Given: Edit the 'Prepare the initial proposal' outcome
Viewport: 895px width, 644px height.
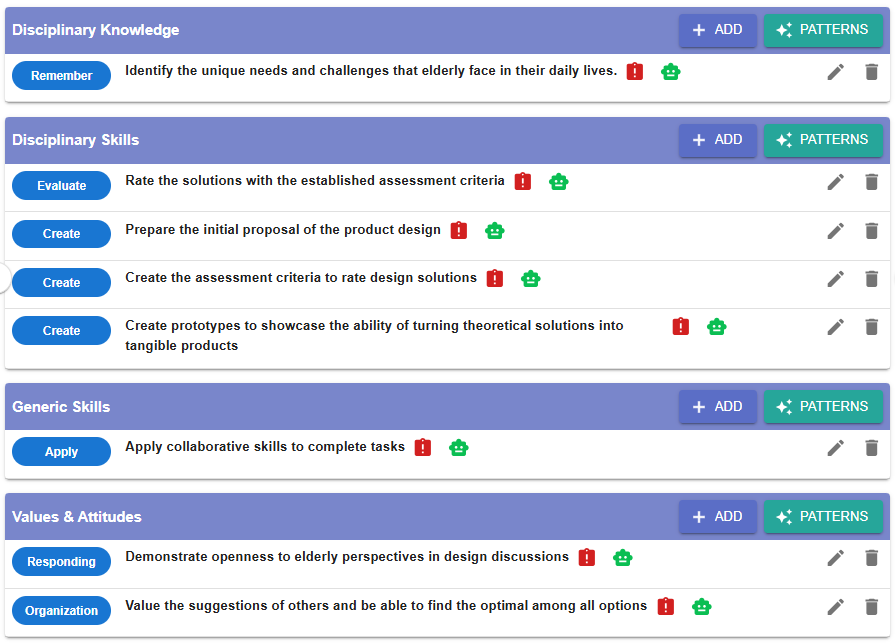Looking at the screenshot, I should tap(836, 231).
